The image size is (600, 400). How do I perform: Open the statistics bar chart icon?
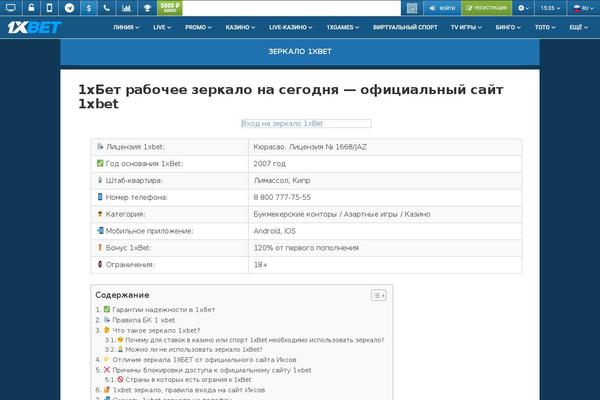126,8
